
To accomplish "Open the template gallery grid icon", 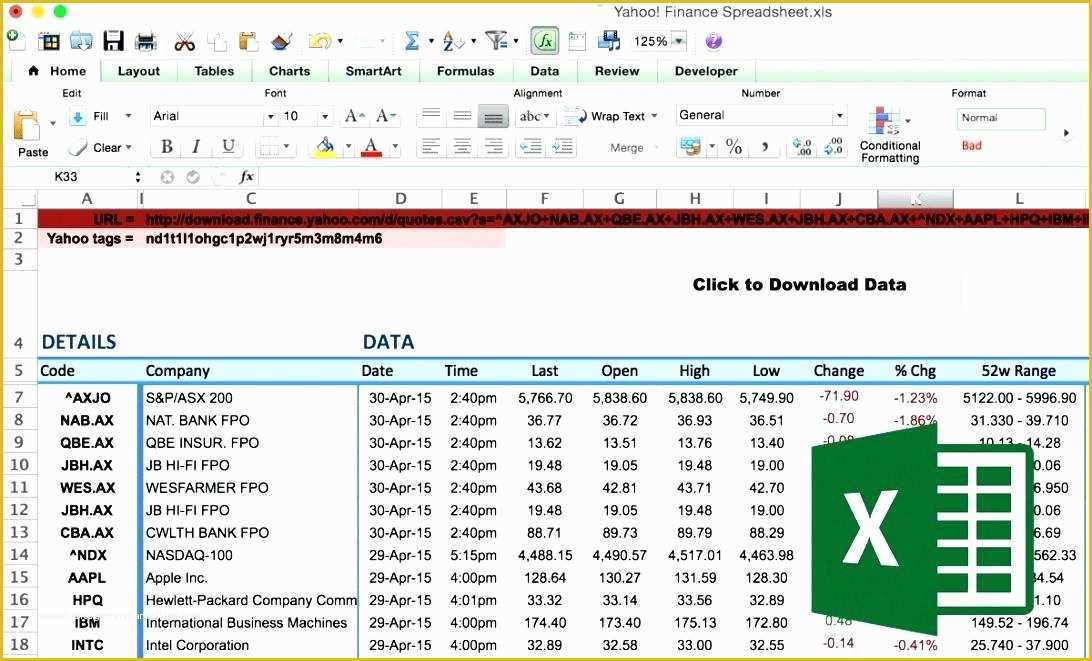I will click(49, 42).
